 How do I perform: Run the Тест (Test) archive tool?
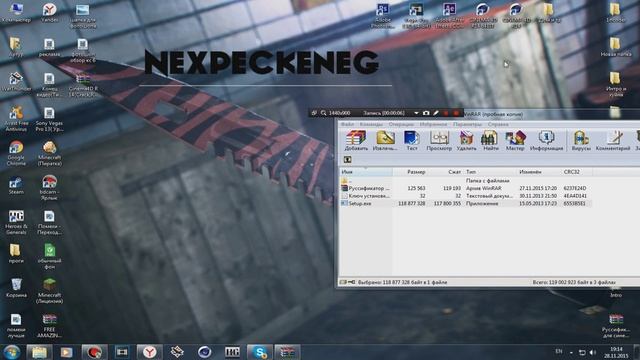coord(411,141)
